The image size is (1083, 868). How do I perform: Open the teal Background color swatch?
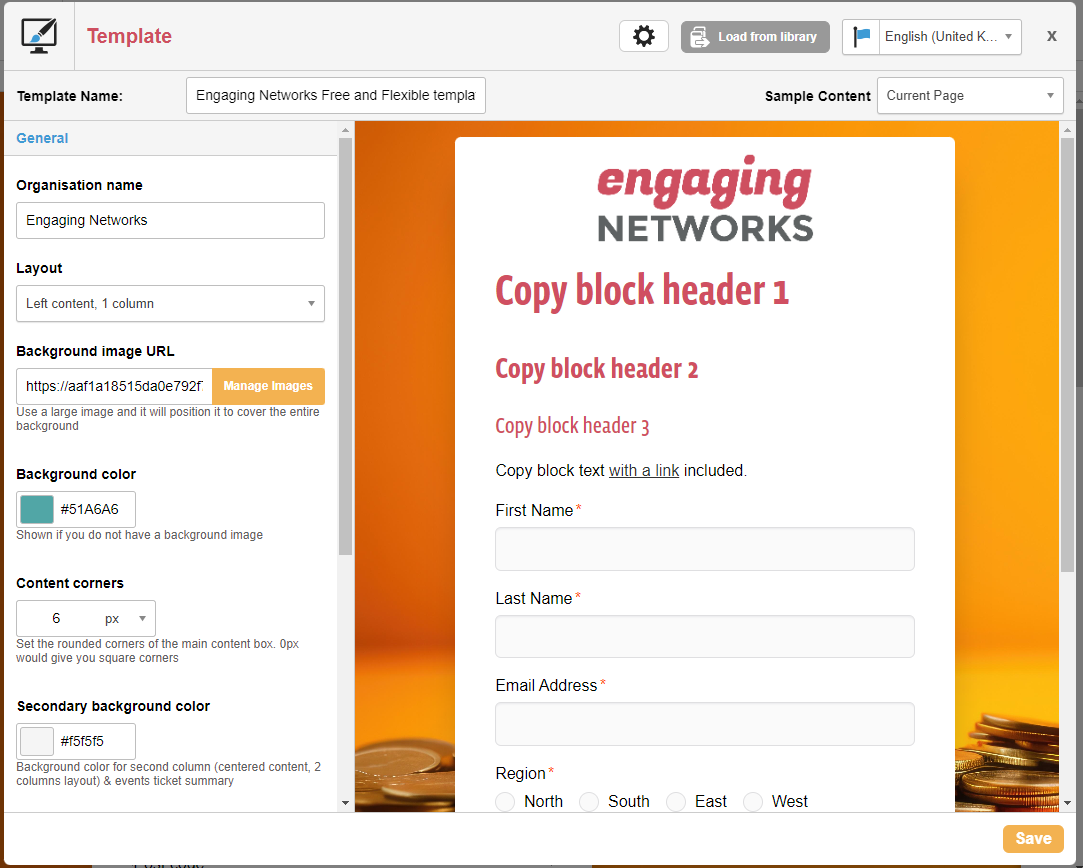click(37, 509)
